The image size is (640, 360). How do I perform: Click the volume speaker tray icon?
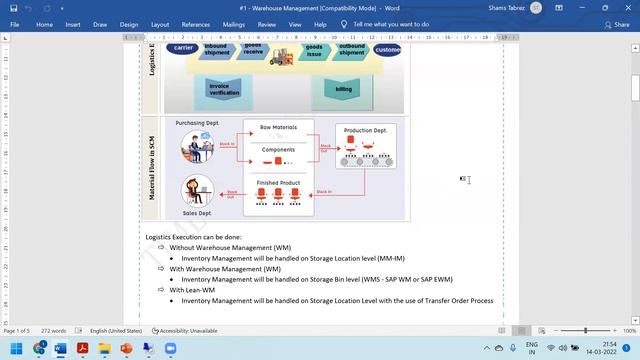point(563,348)
